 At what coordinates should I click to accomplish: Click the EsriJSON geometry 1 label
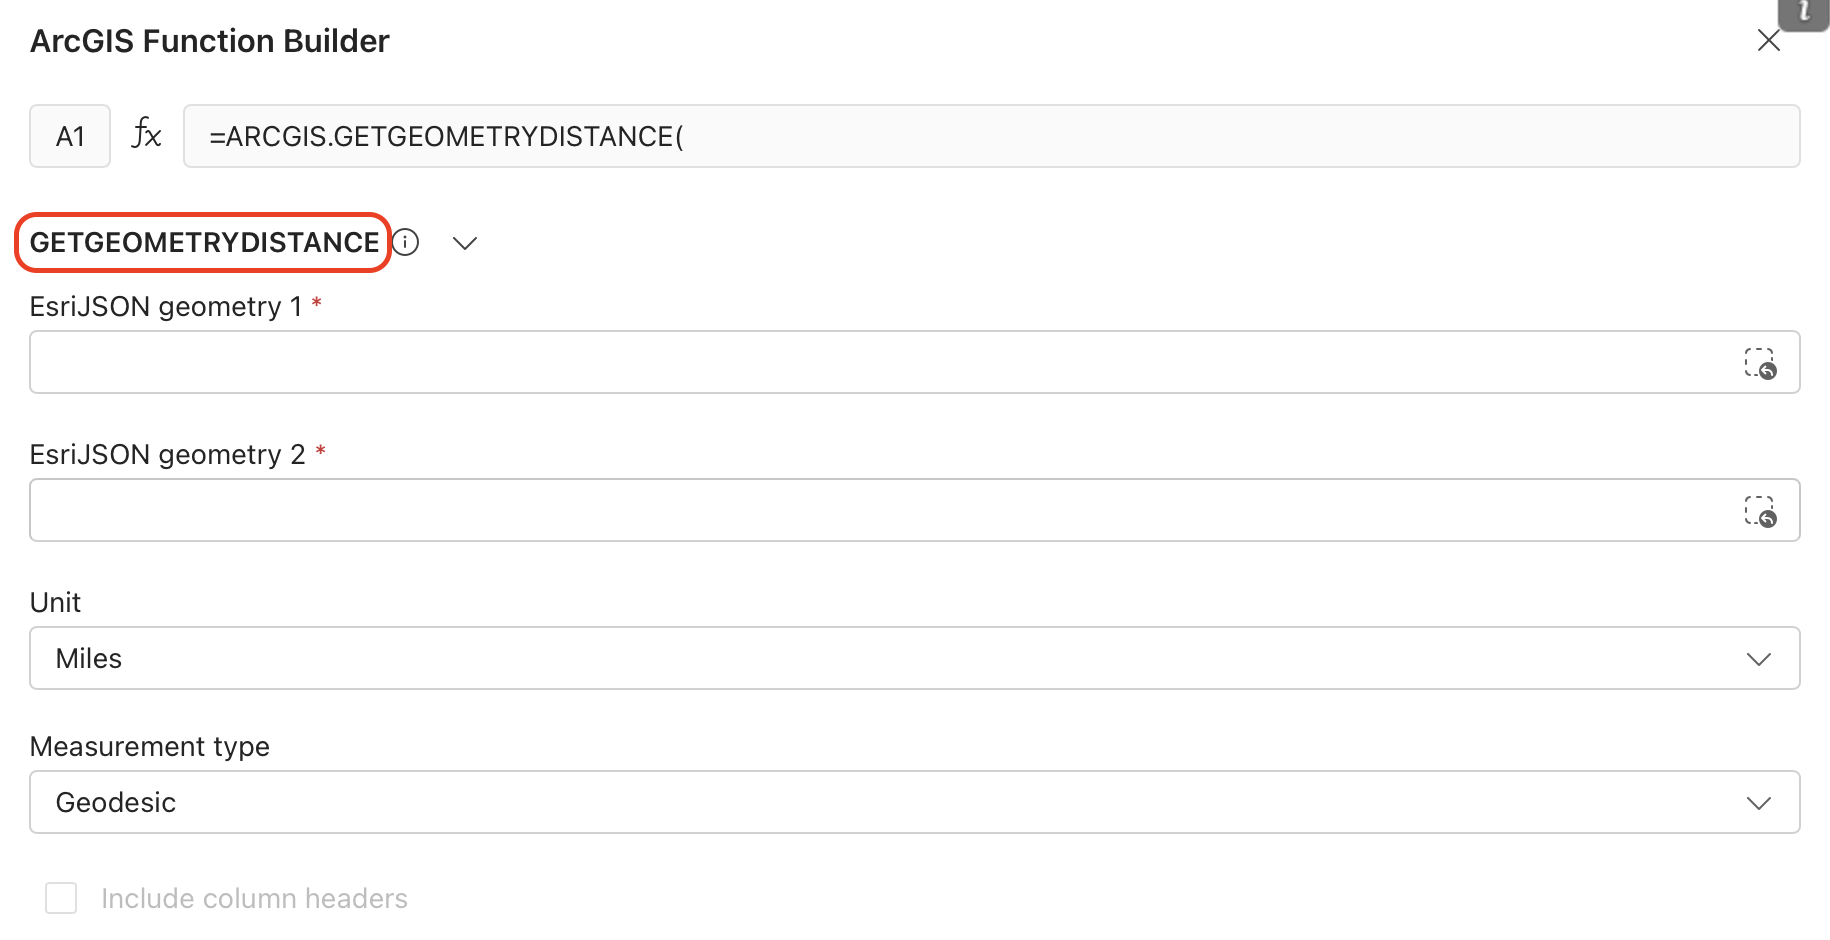point(165,307)
